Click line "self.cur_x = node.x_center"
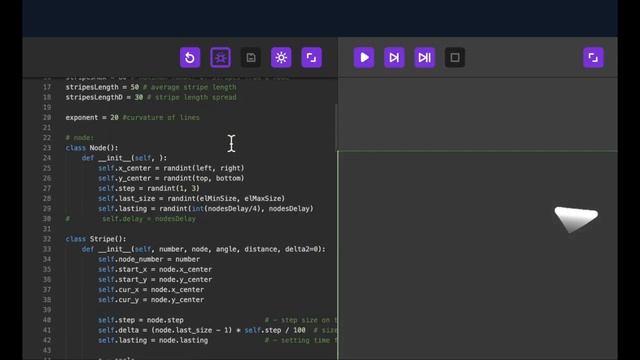Image resolution: width=640 pixels, height=360 pixels. 151,290
